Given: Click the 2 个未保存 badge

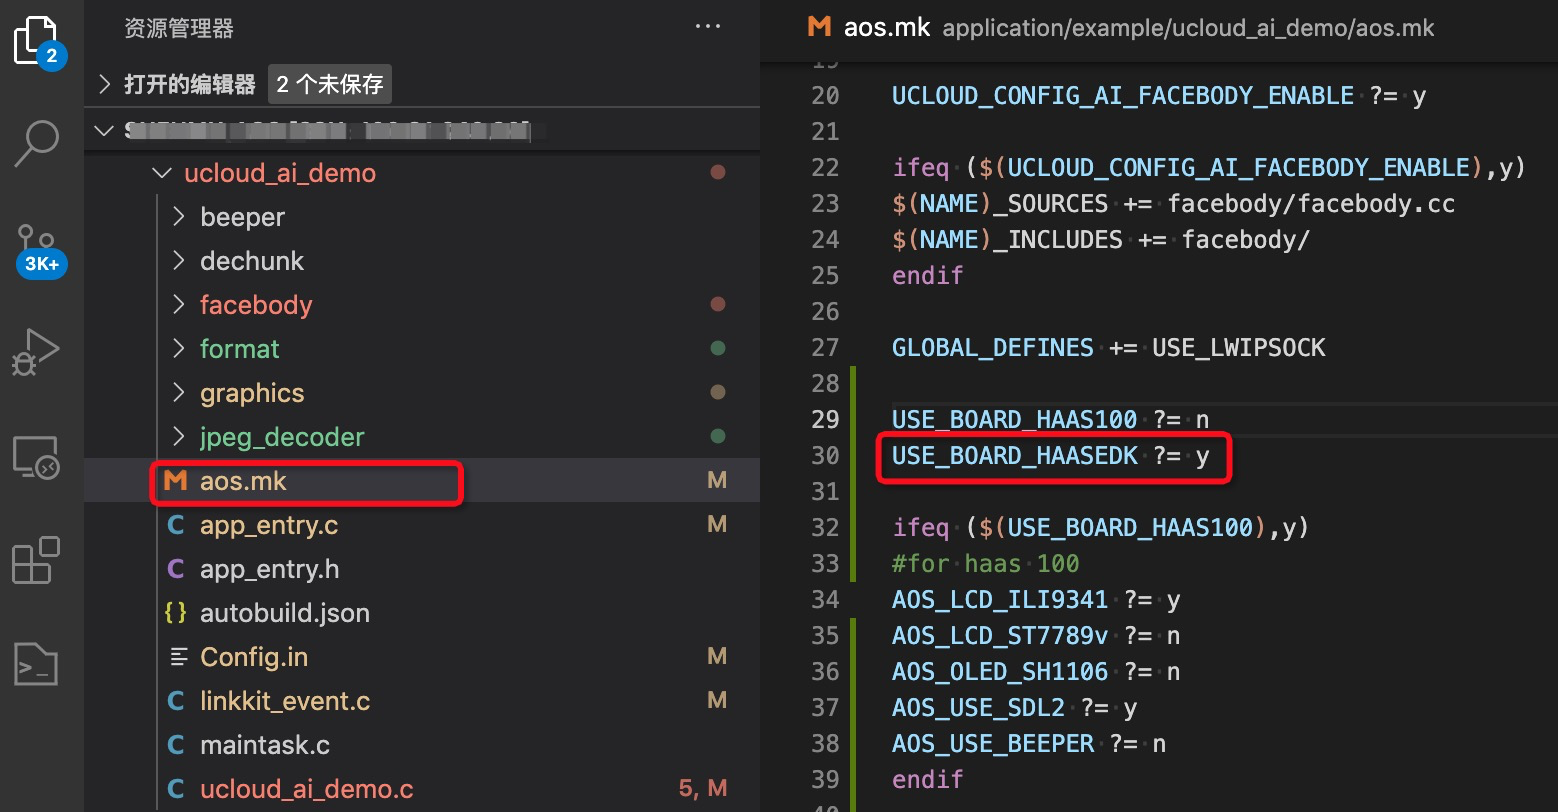Looking at the screenshot, I should pos(330,84).
